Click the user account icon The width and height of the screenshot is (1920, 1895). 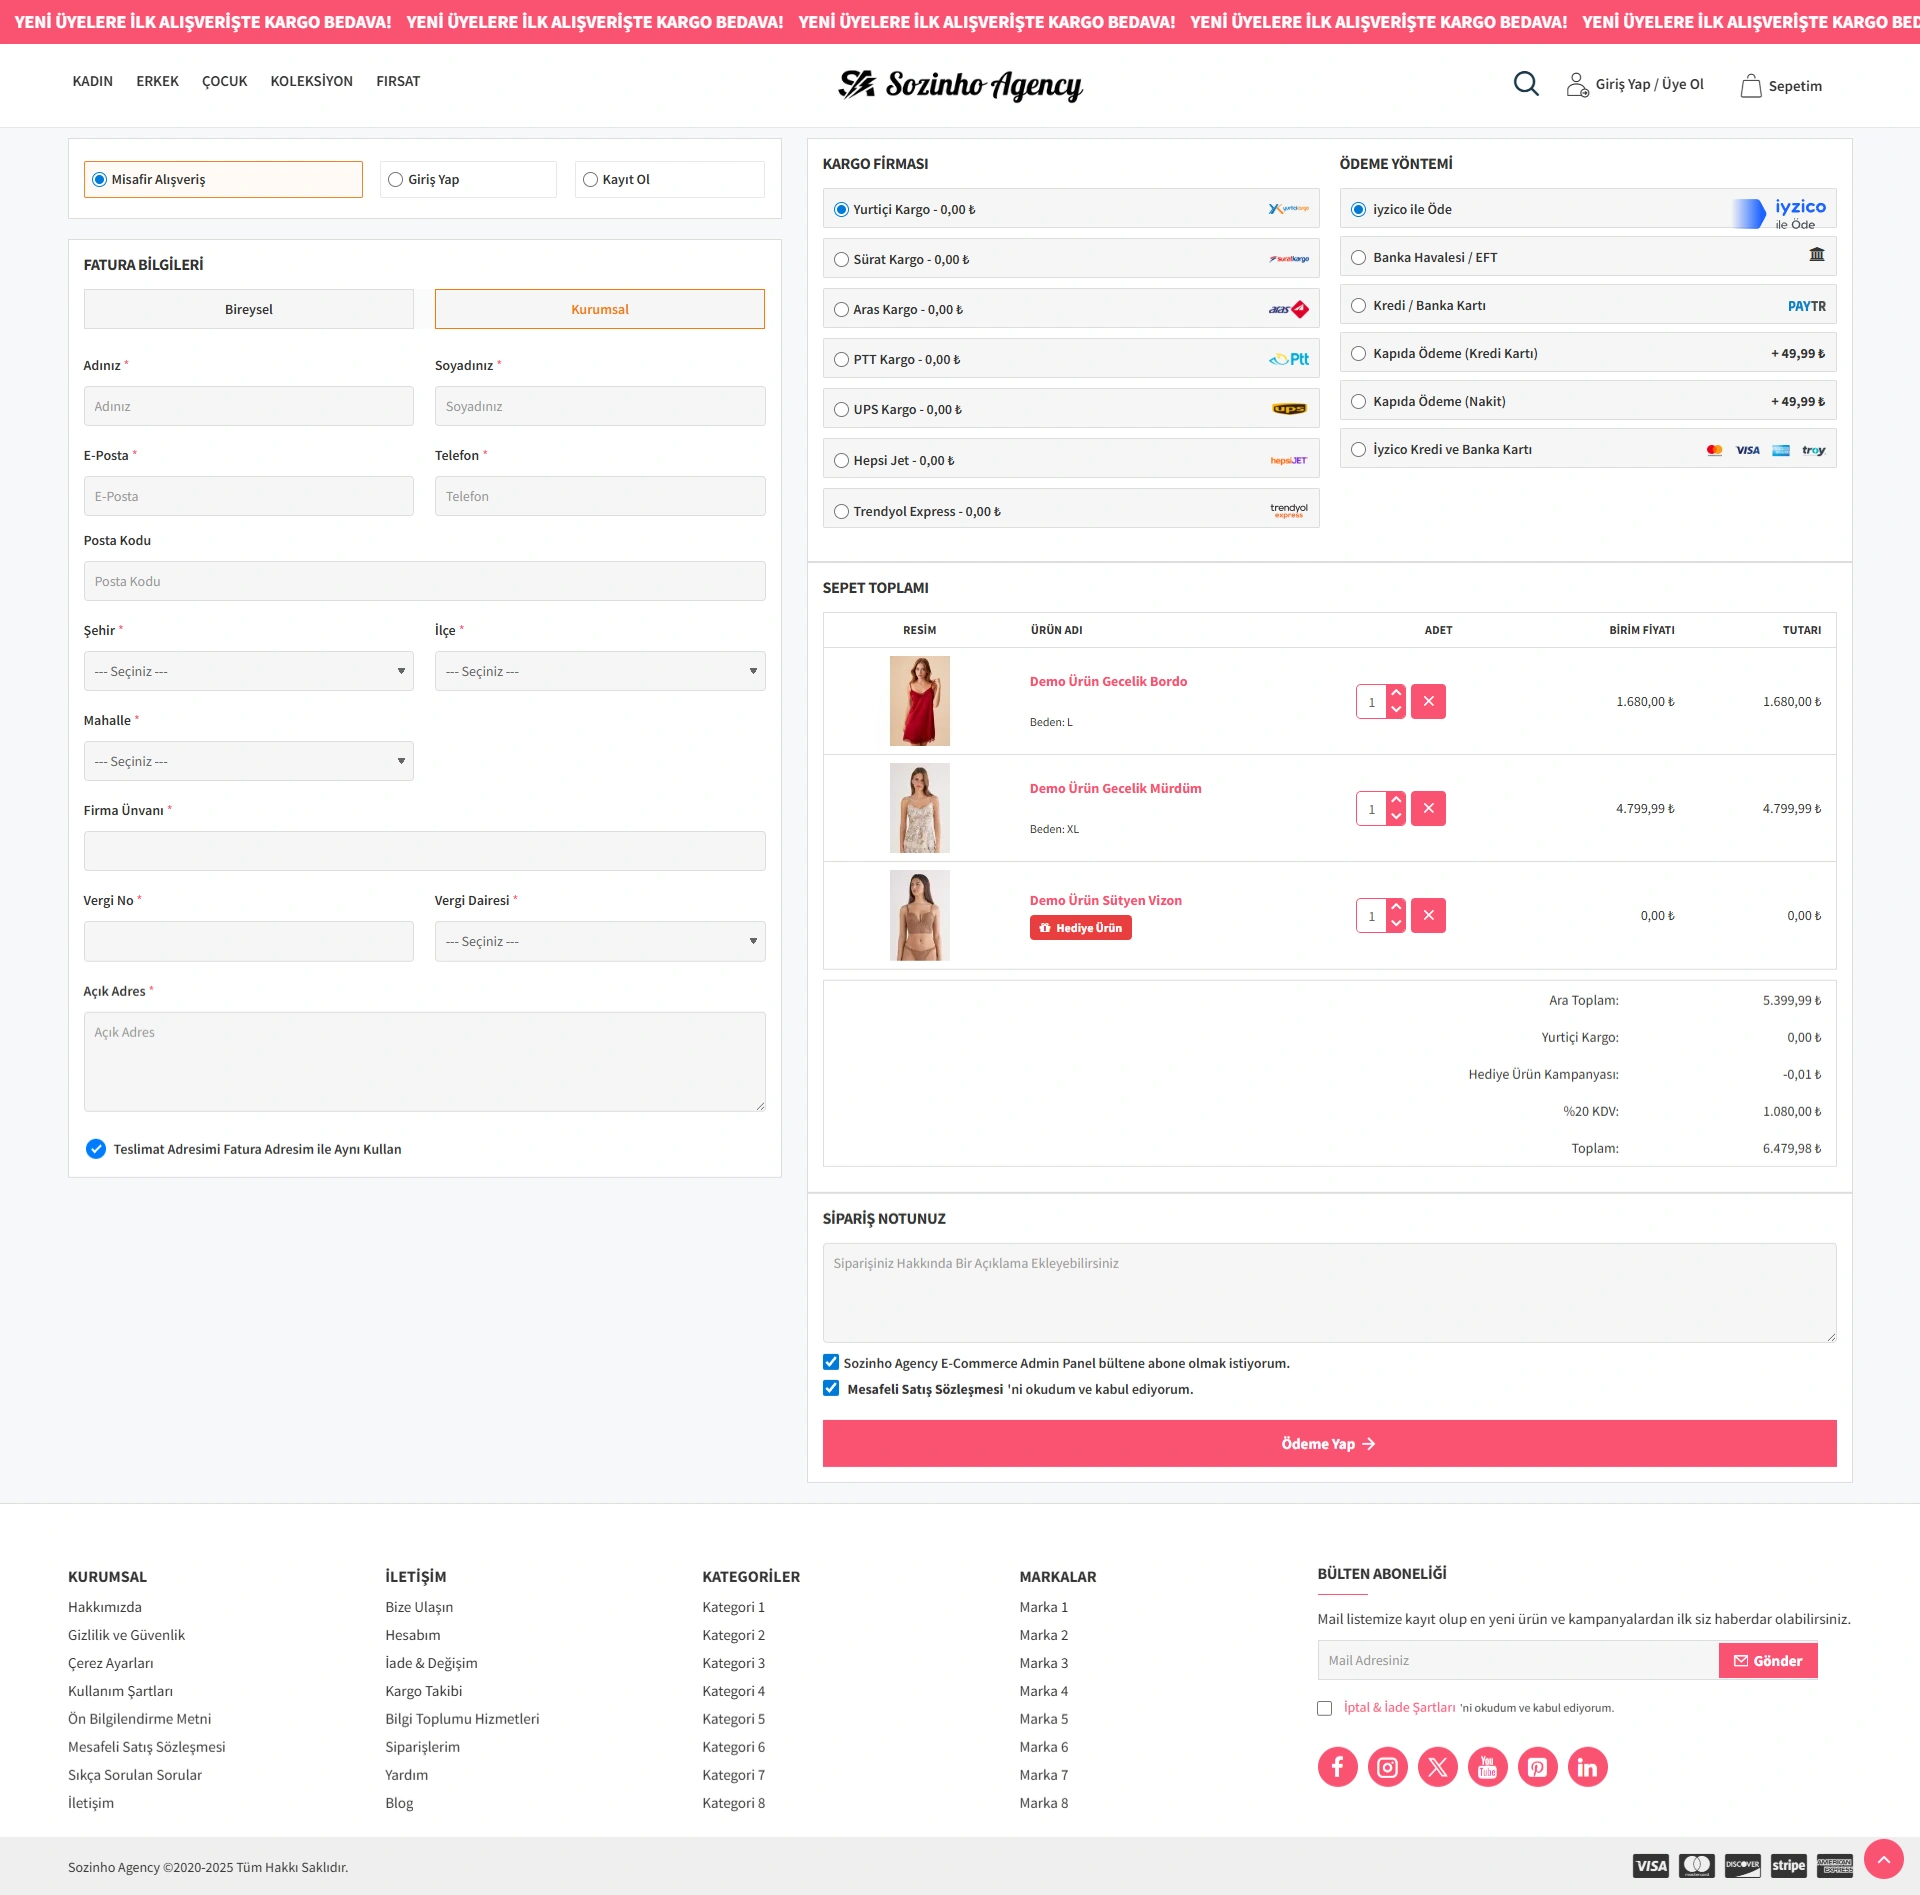click(x=1577, y=85)
